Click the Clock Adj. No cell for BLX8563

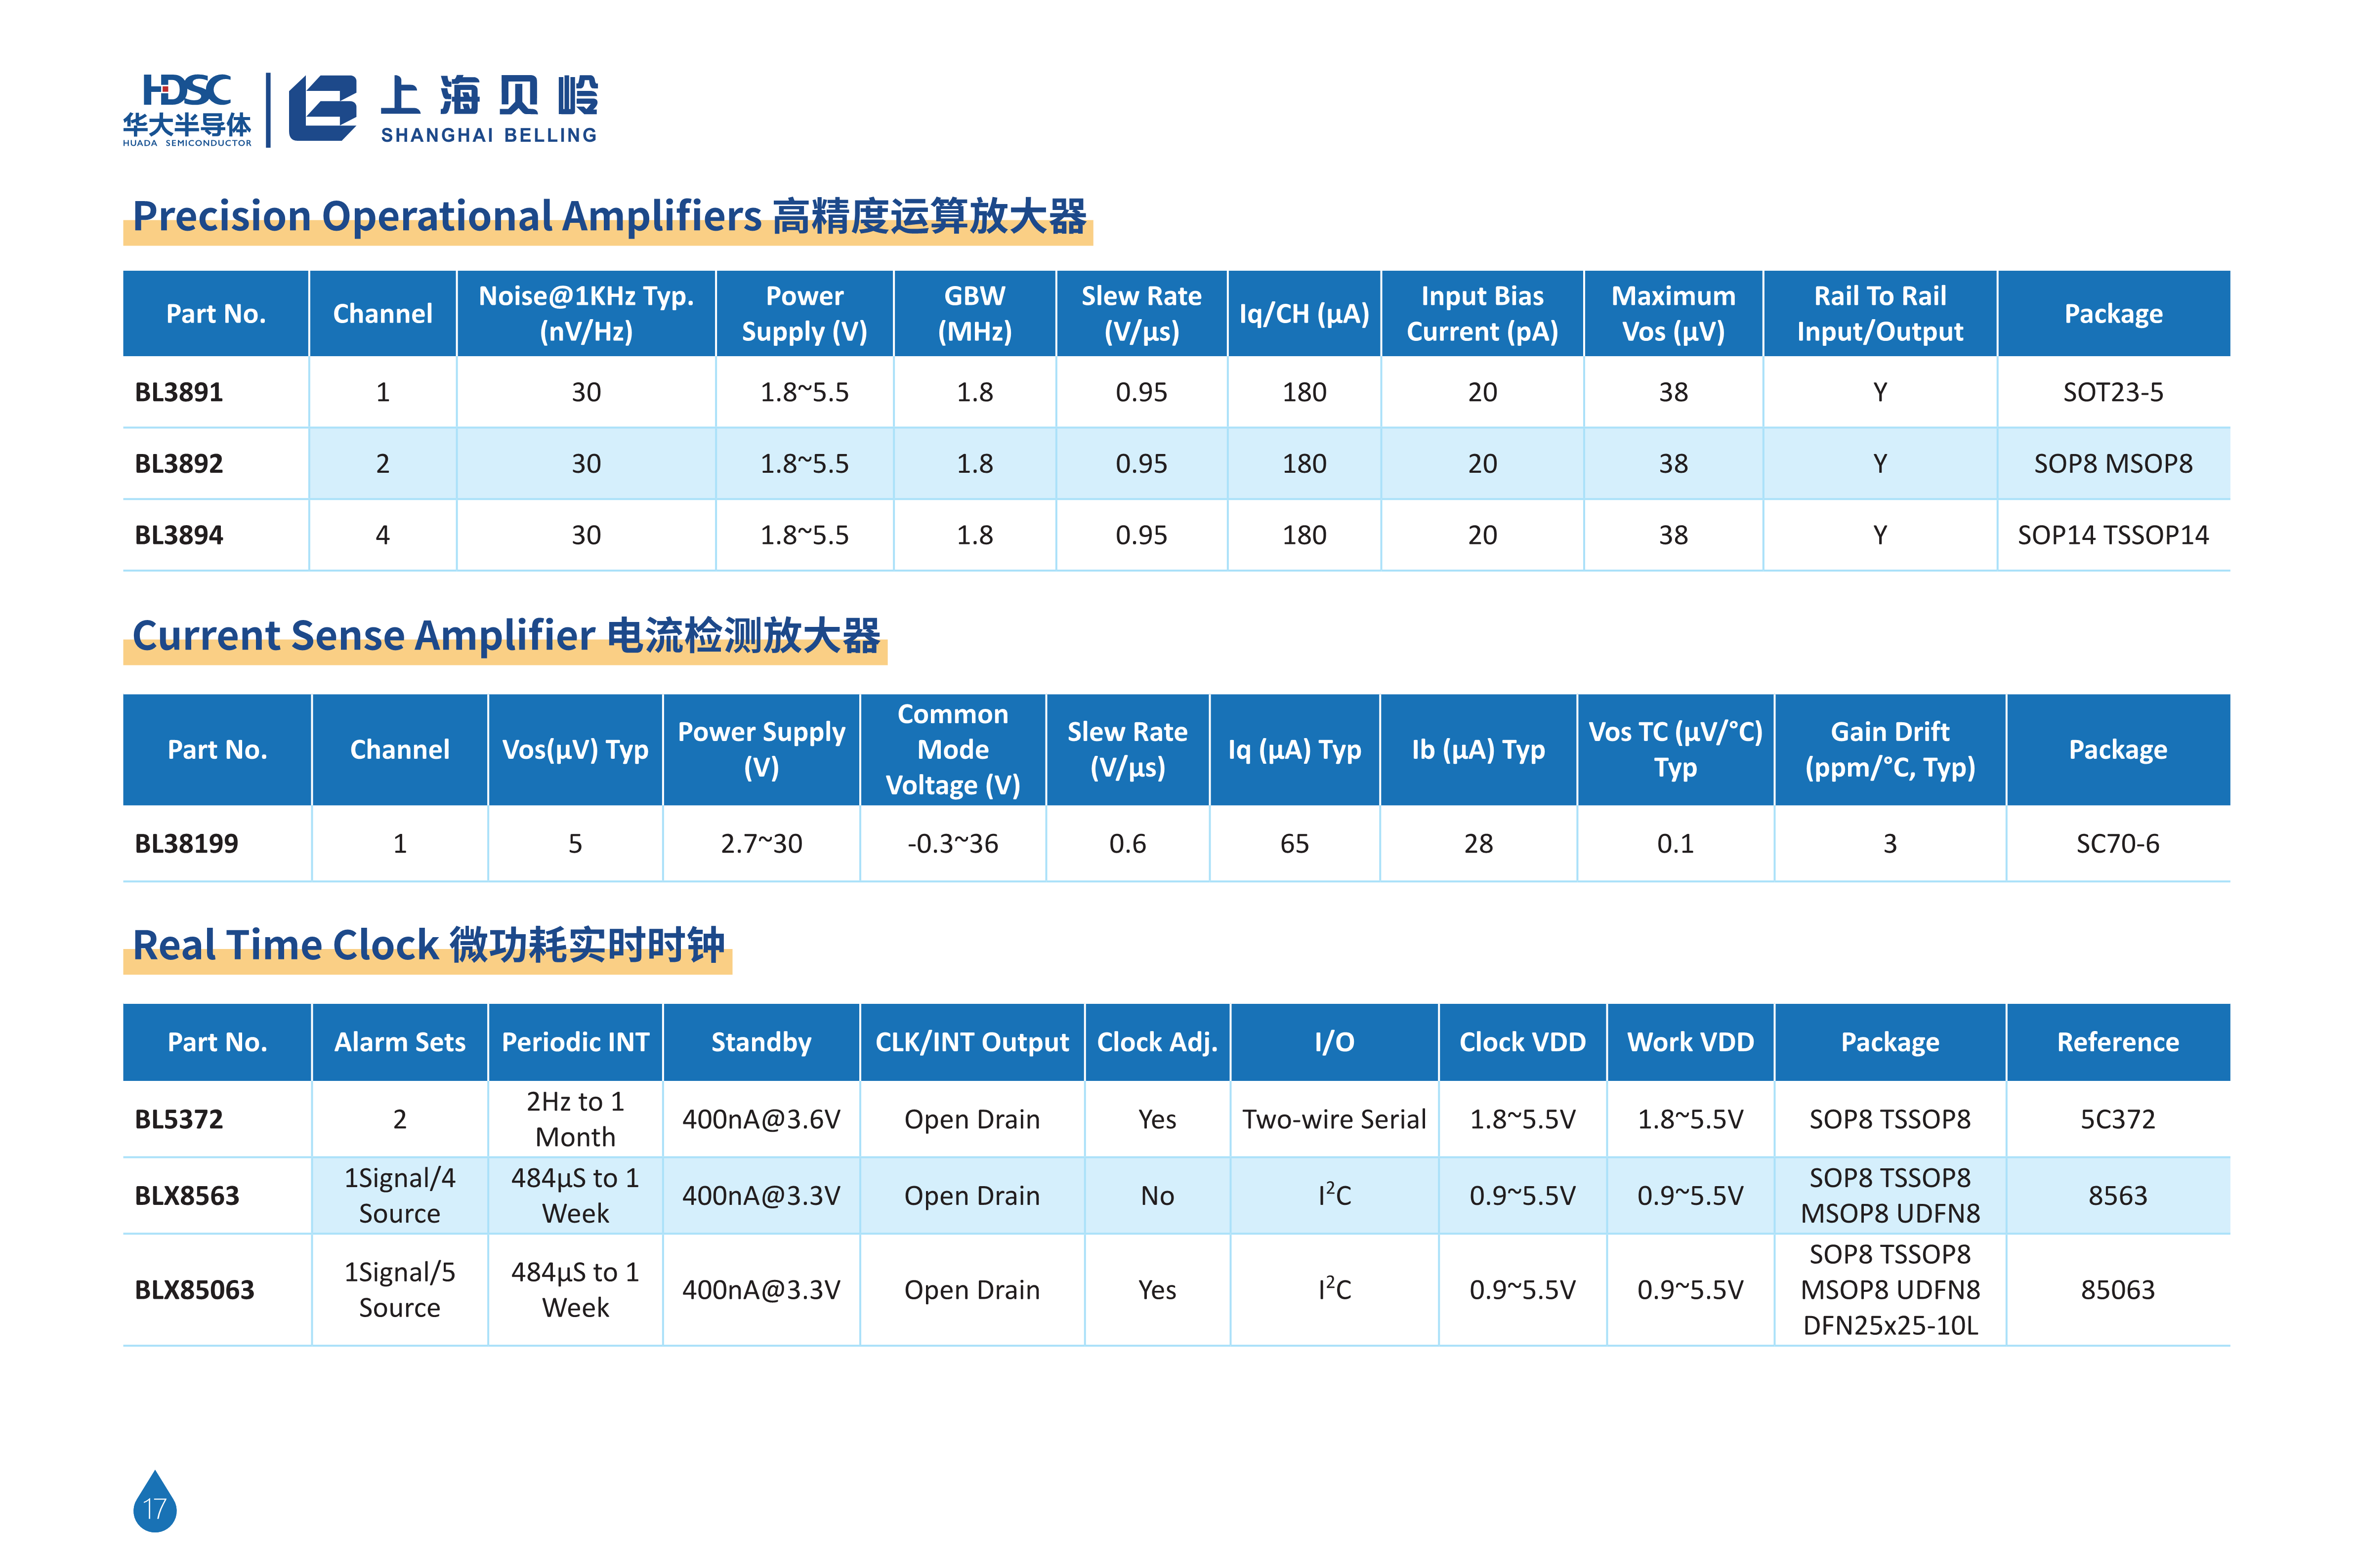(1157, 1196)
